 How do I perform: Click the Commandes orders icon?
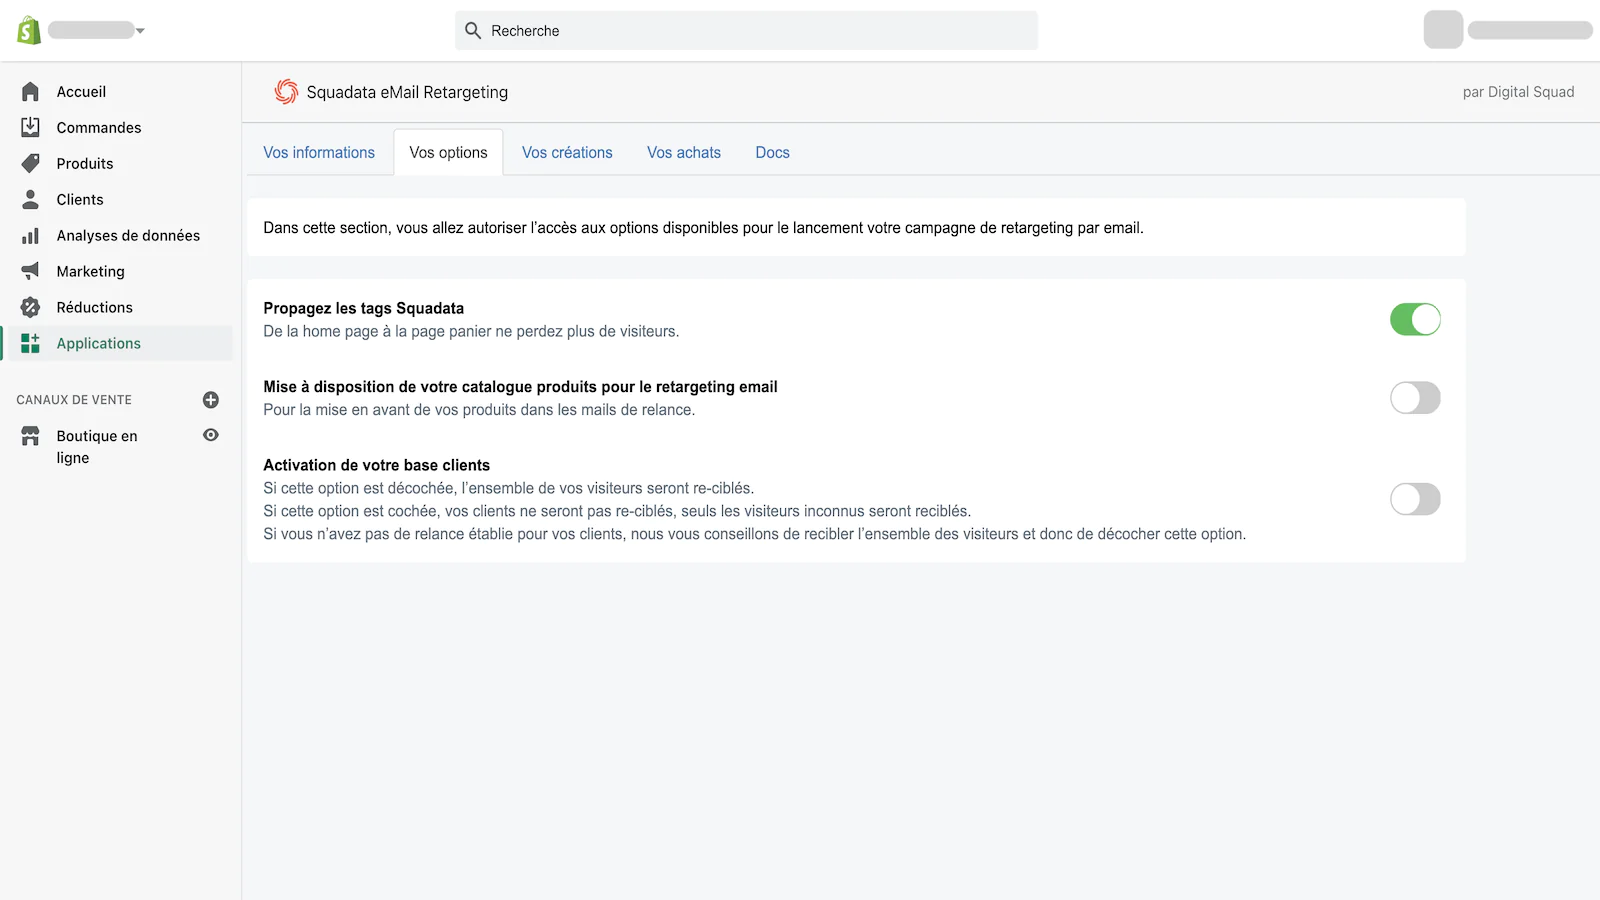(x=30, y=128)
